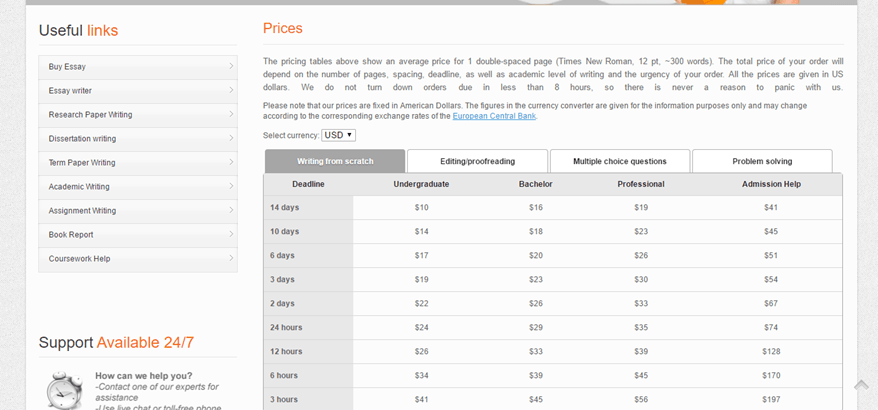Open the Select currency USD dropdown
The image size is (878, 410).
tap(338, 135)
